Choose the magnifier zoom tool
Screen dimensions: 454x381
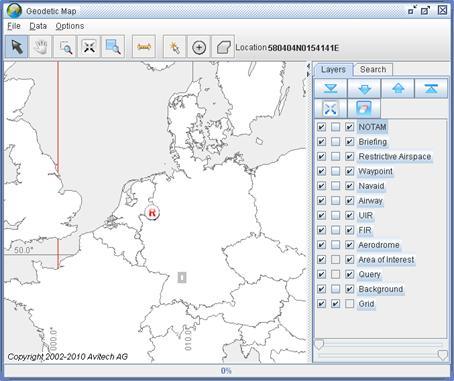(65, 47)
